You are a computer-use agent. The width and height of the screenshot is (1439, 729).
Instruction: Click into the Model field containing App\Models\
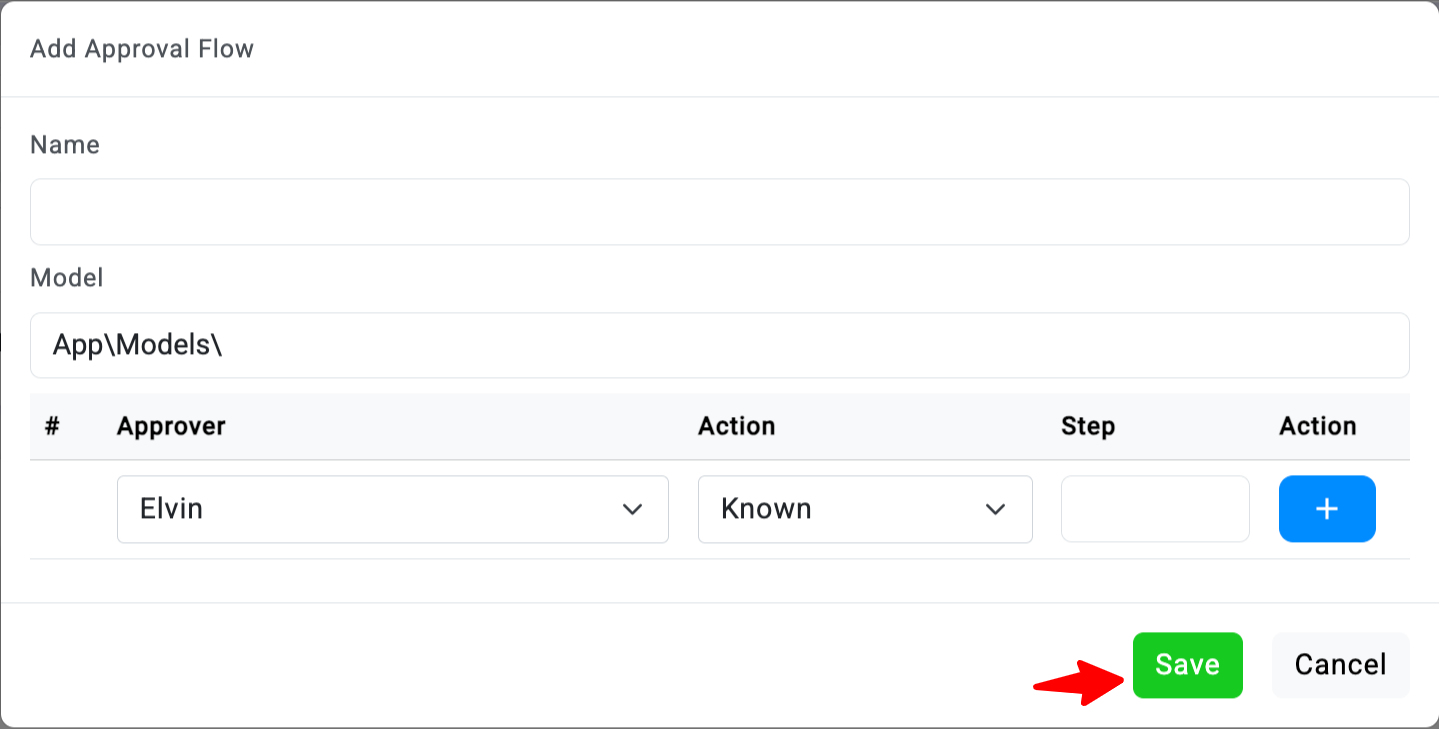pyautogui.click(x=719, y=345)
